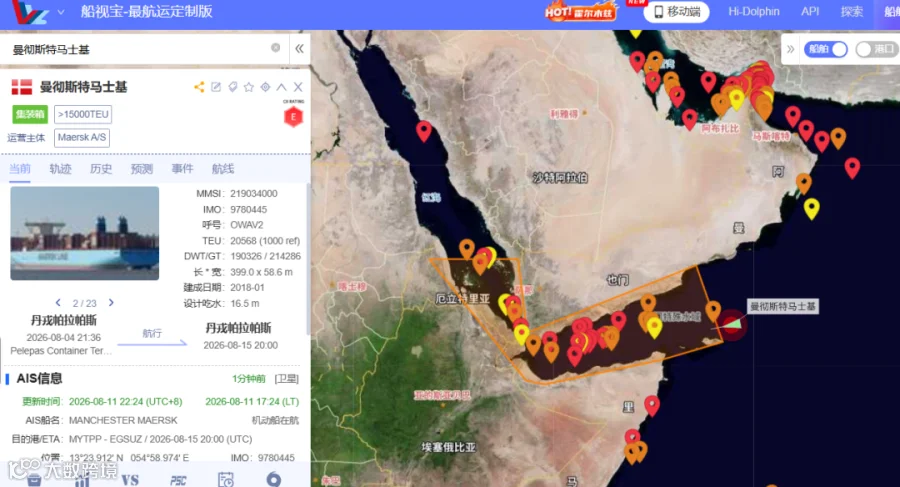Click the edit note icon in ship header
The width and height of the screenshot is (900, 487).
216,87
